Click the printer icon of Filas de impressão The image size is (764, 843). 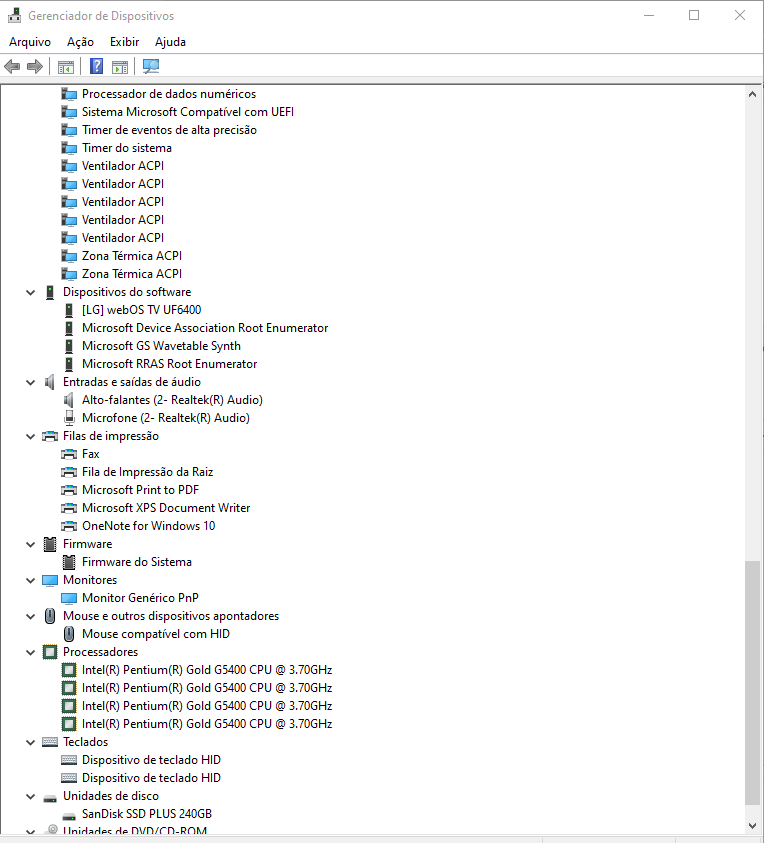click(x=50, y=436)
